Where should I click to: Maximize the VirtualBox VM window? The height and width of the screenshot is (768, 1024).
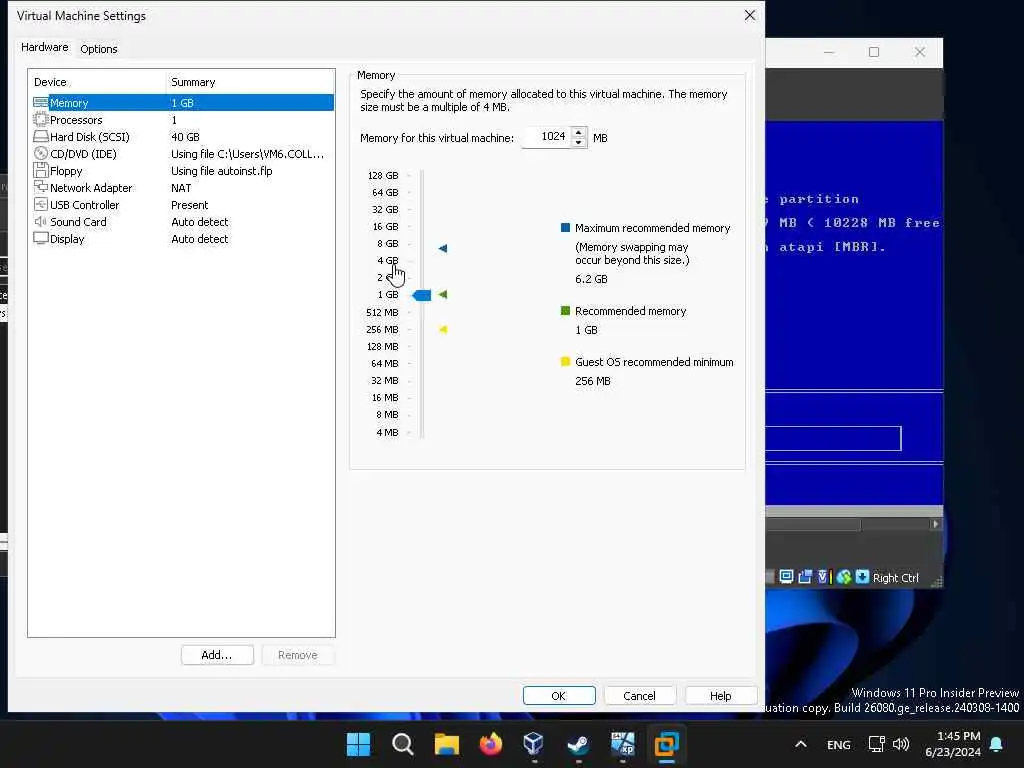[x=874, y=52]
